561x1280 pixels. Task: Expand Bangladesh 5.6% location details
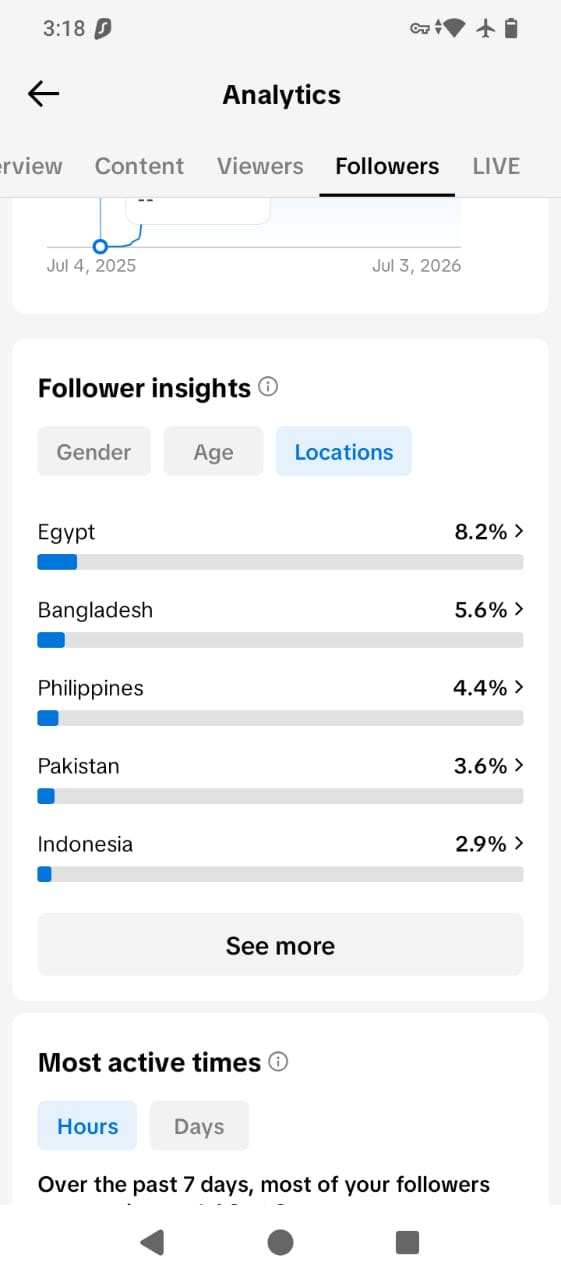tap(281, 624)
